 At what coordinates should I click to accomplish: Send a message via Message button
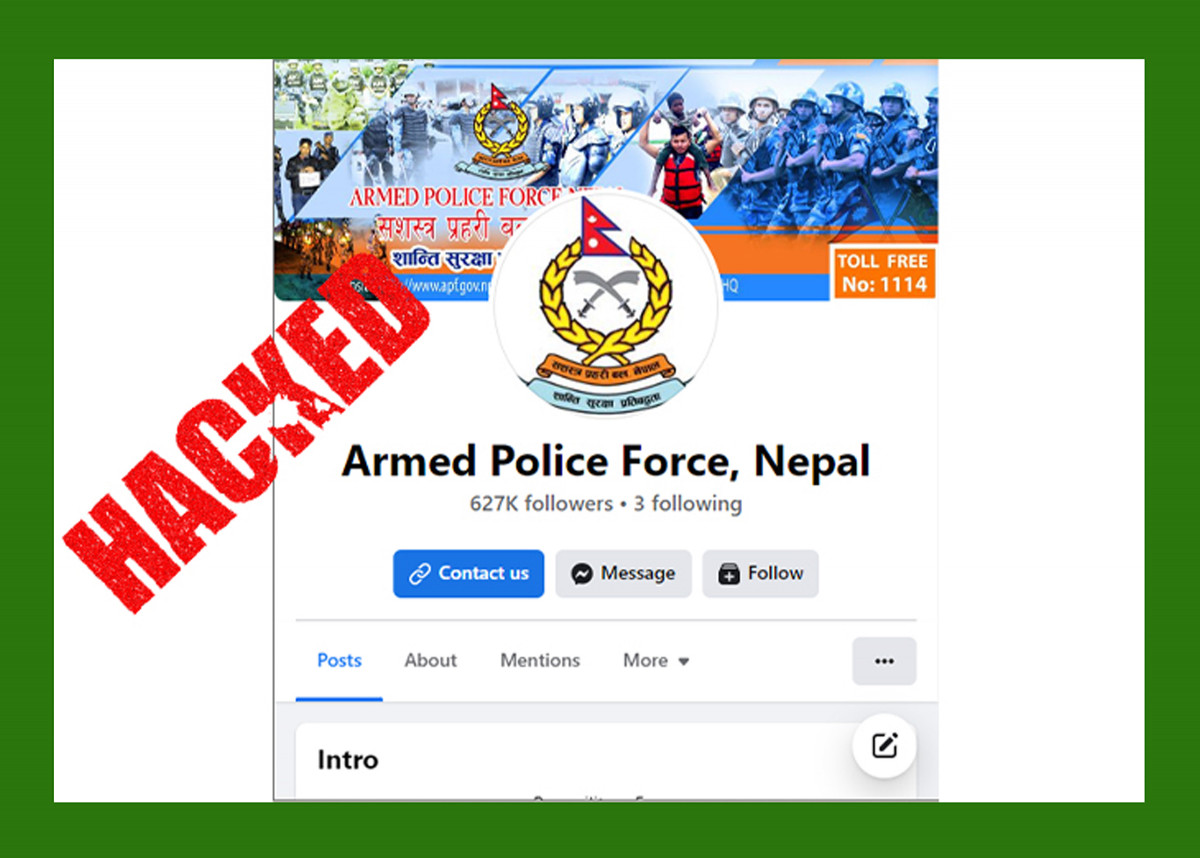click(623, 574)
